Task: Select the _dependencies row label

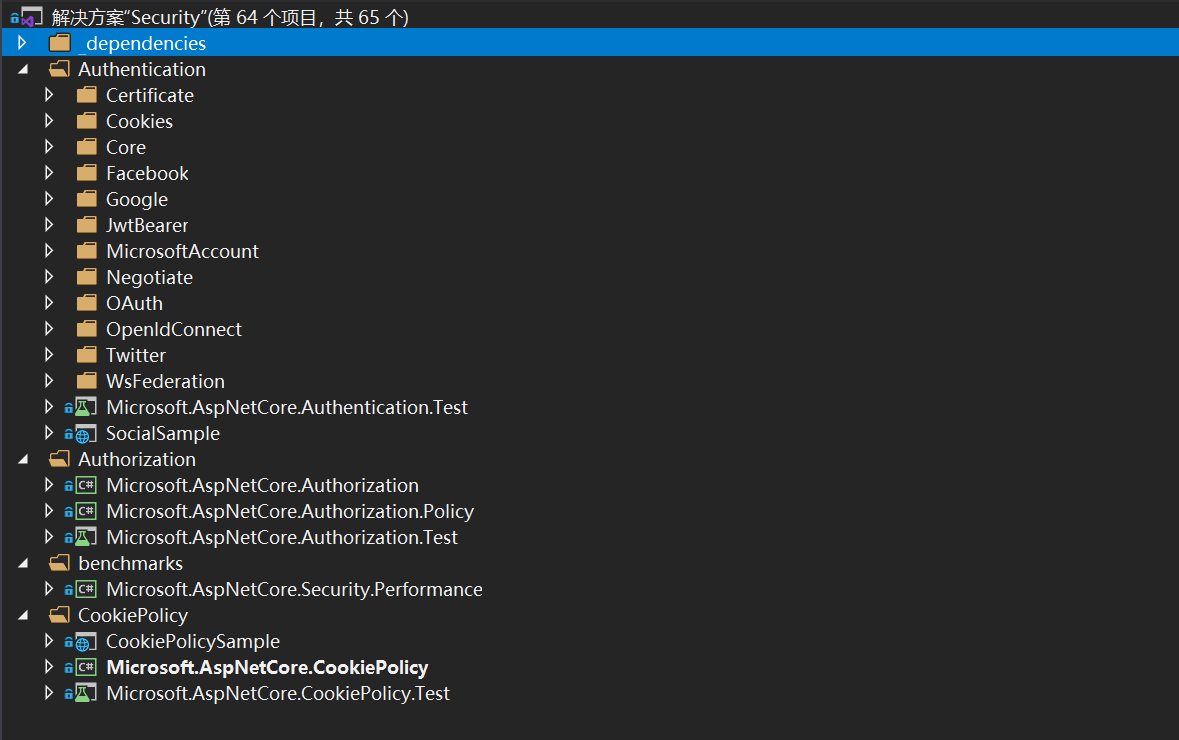Action: pos(142,44)
